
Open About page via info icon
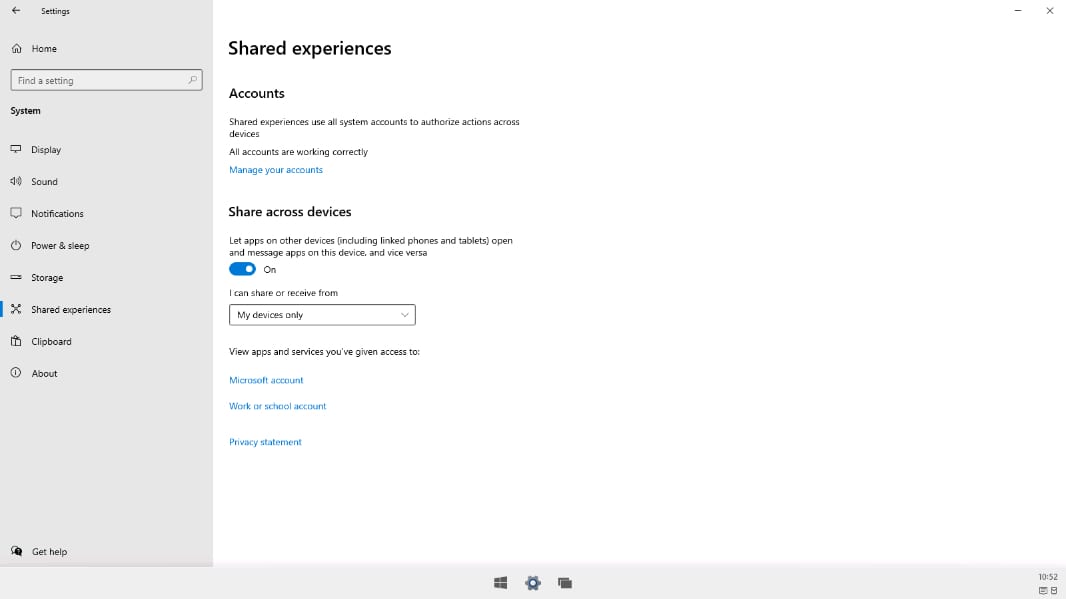coord(16,373)
